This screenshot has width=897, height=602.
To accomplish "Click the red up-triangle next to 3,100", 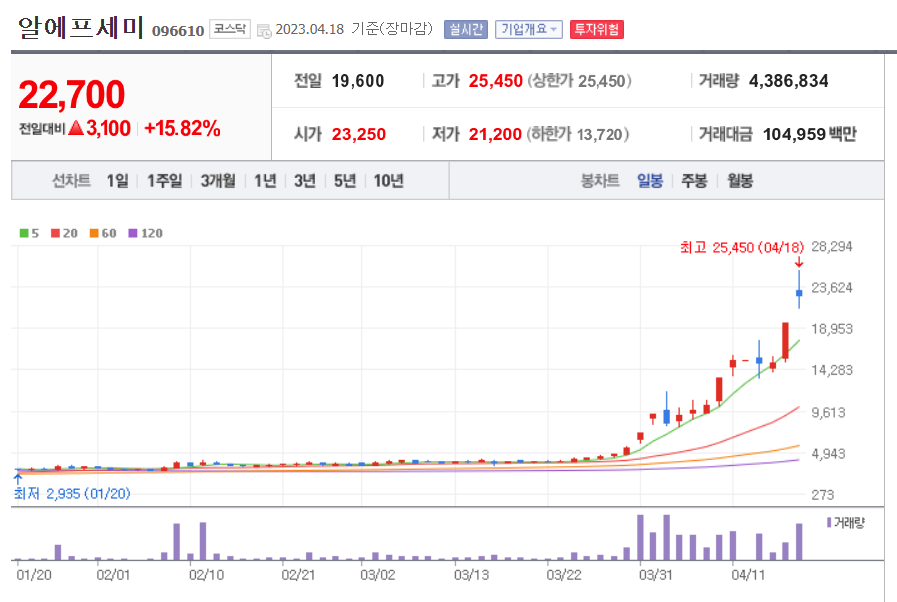I will coord(76,128).
